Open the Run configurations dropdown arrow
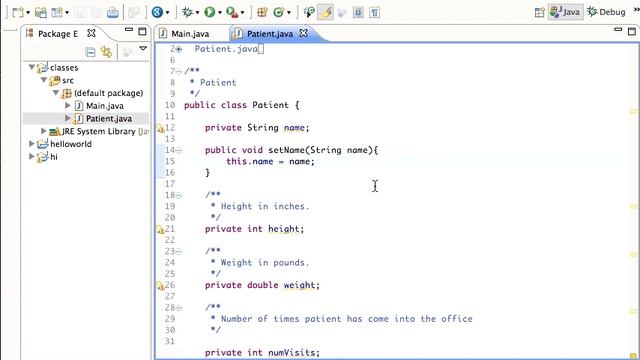This screenshot has height=360, width=640. [x=220, y=13]
